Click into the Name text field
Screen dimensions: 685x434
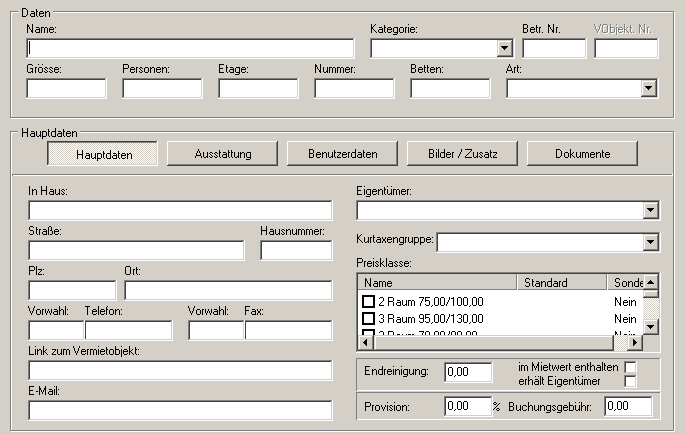pyautogui.click(x=190, y=48)
